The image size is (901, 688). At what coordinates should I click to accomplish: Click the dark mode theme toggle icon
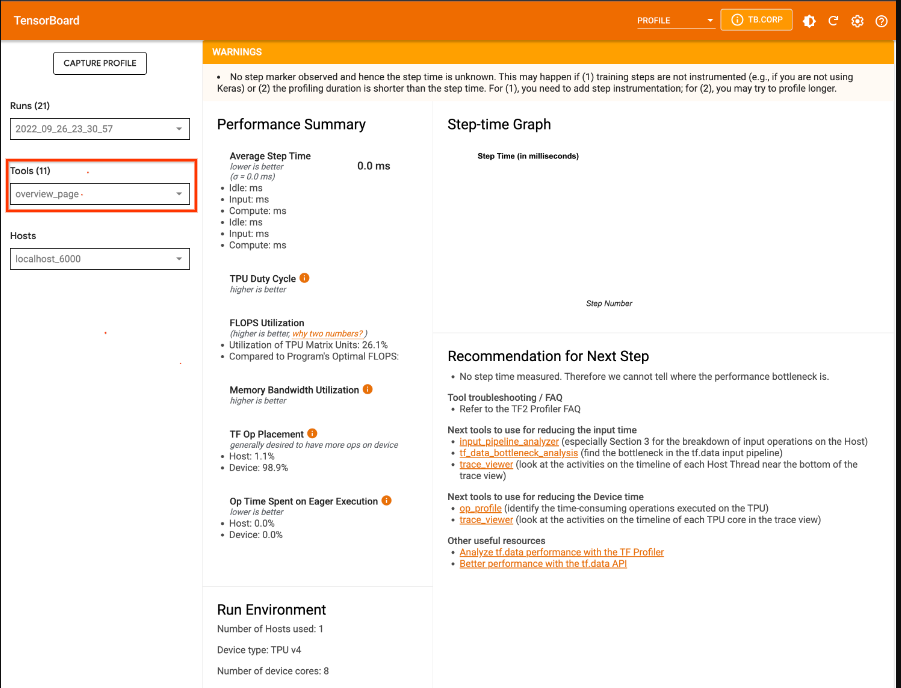tap(809, 21)
